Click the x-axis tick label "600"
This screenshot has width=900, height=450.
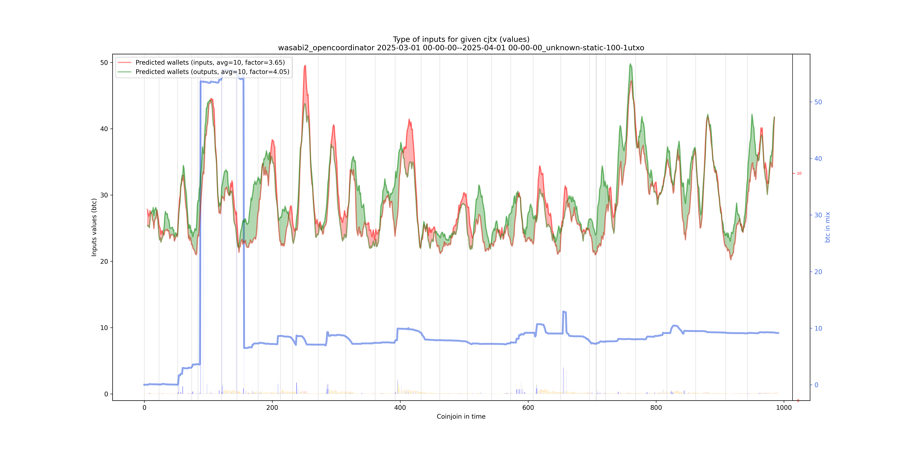[528, 408]
